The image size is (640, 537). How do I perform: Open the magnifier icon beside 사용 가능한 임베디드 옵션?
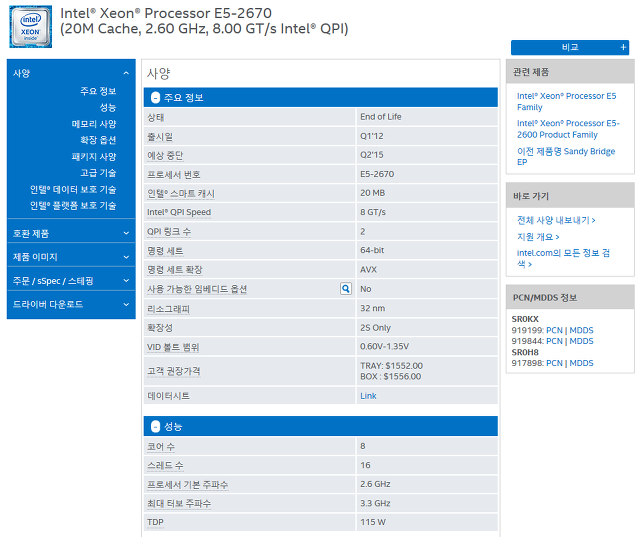[x=346, y=289]
